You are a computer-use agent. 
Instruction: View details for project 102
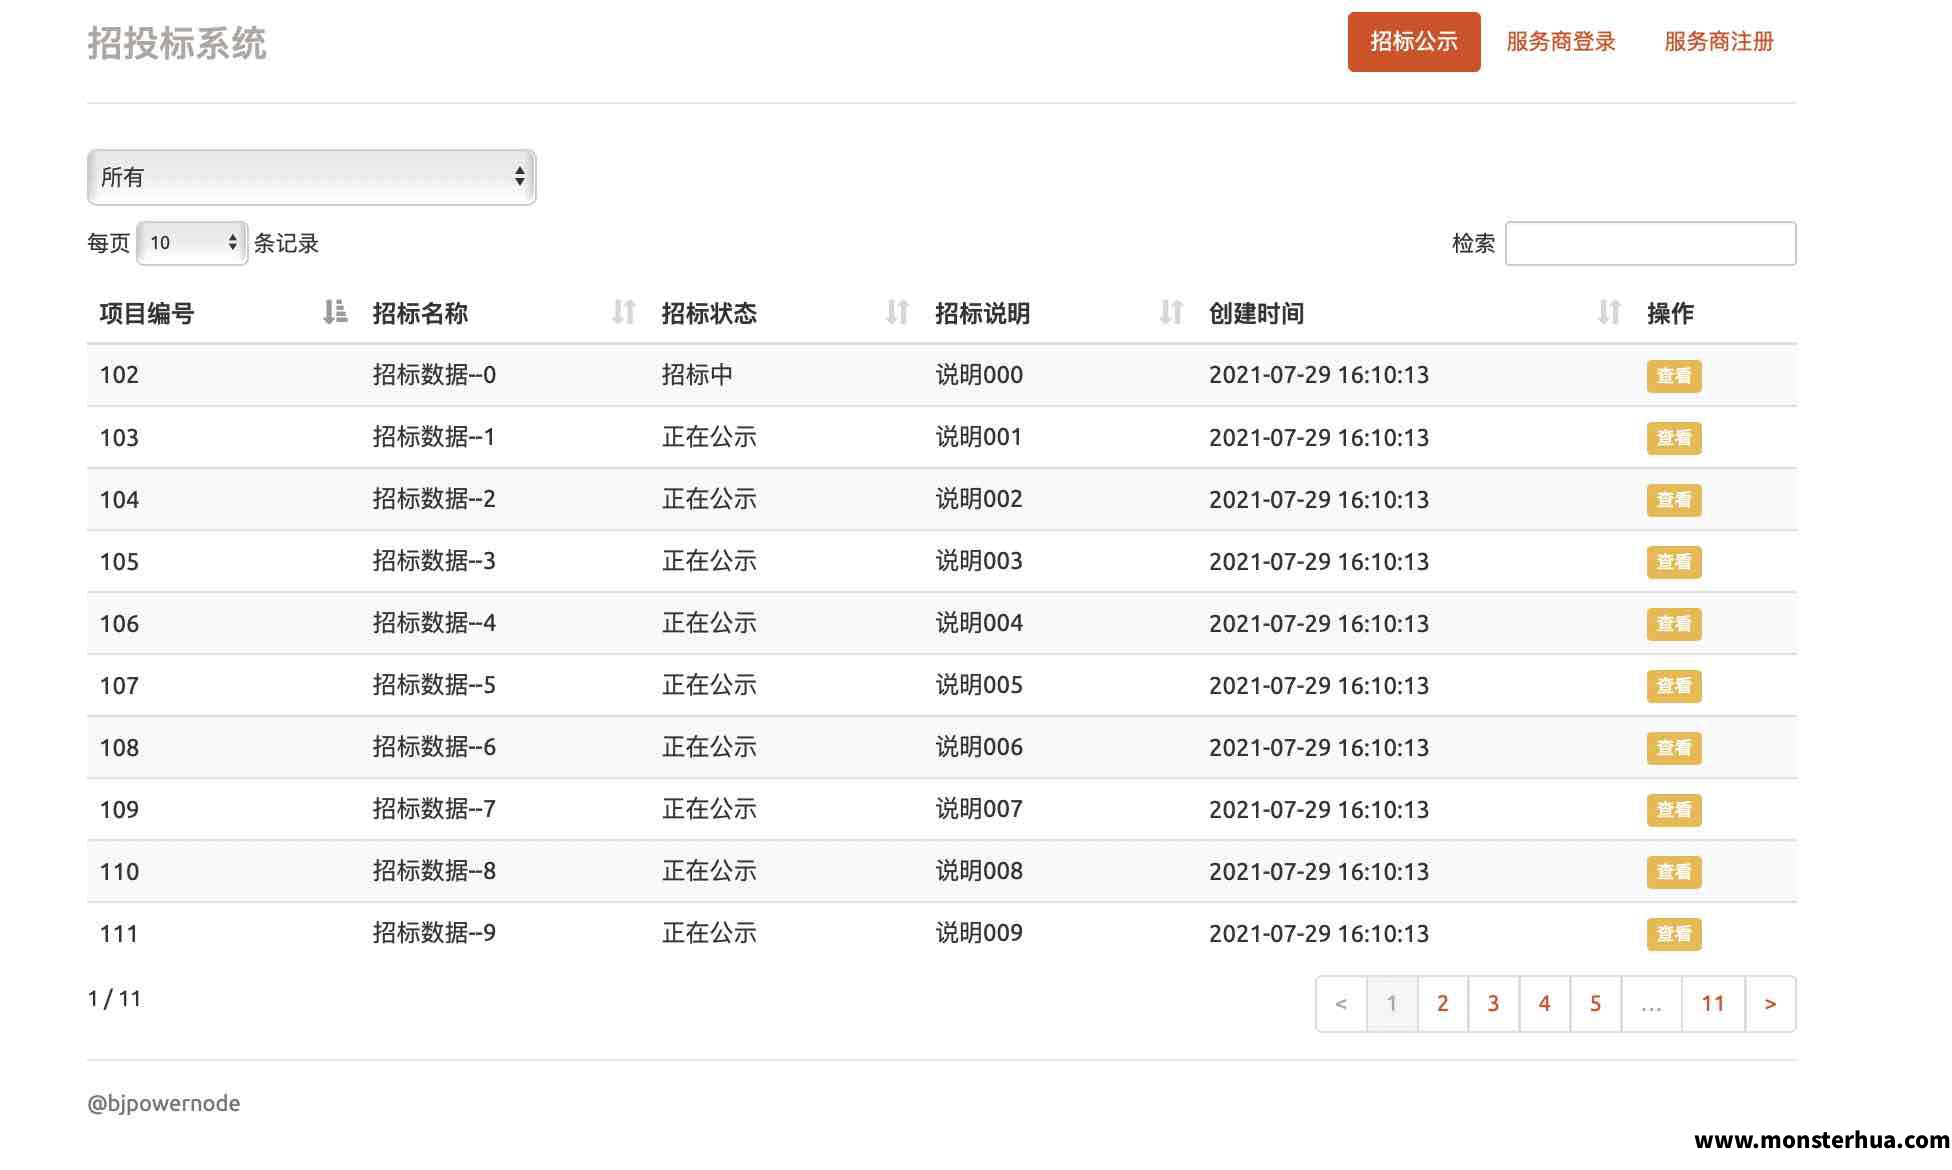tap(1674, 376)
